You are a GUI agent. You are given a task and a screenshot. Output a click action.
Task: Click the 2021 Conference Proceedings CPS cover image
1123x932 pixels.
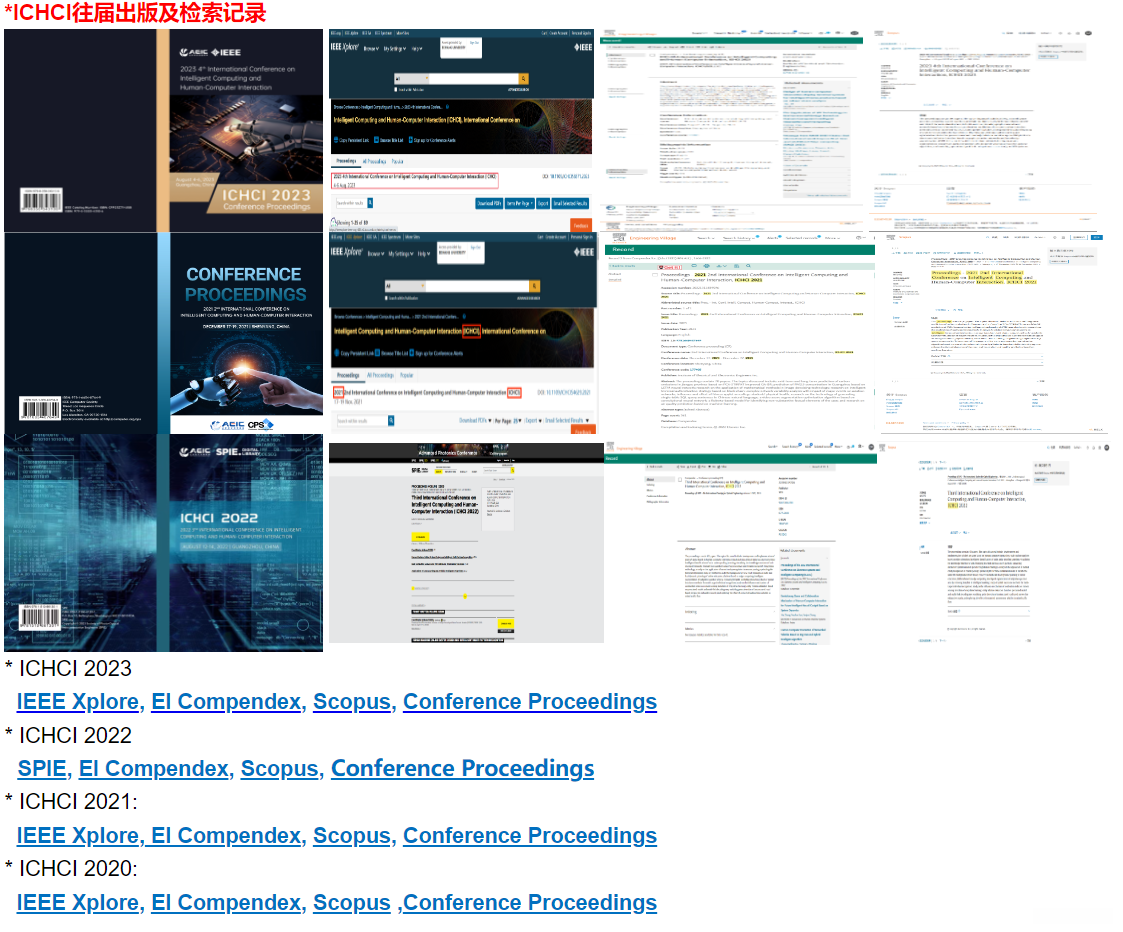coord(163,333)
